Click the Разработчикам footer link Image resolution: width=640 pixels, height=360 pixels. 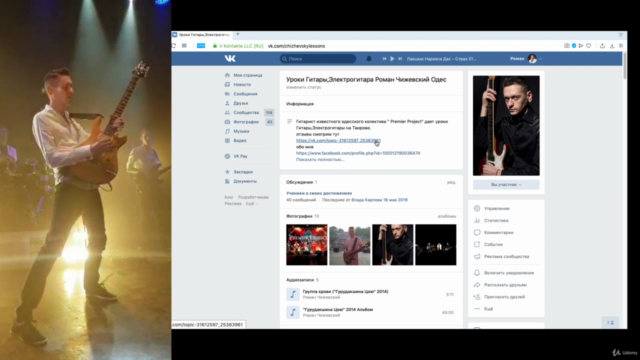253,197
